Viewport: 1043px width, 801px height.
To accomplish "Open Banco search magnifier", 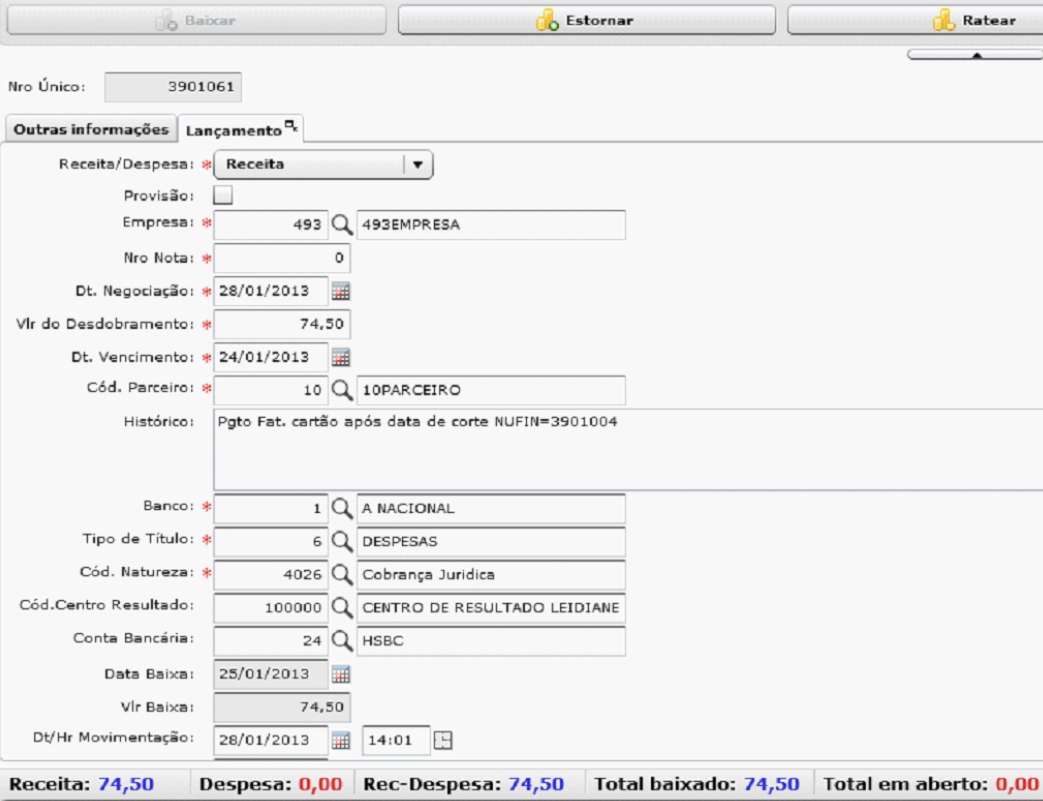I will point(342,508).
